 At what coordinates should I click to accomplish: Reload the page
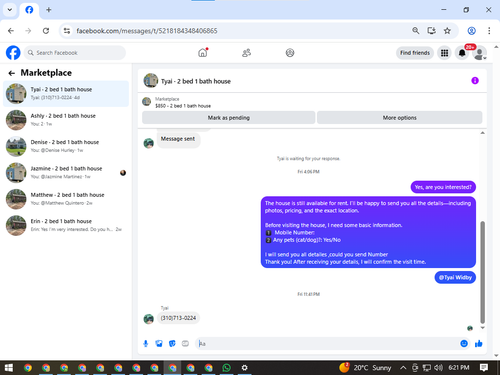46,31
